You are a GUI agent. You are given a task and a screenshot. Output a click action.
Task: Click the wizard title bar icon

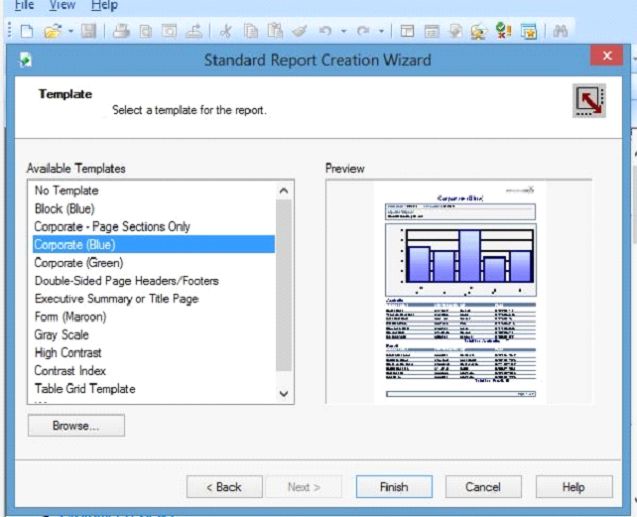point(26,60)
